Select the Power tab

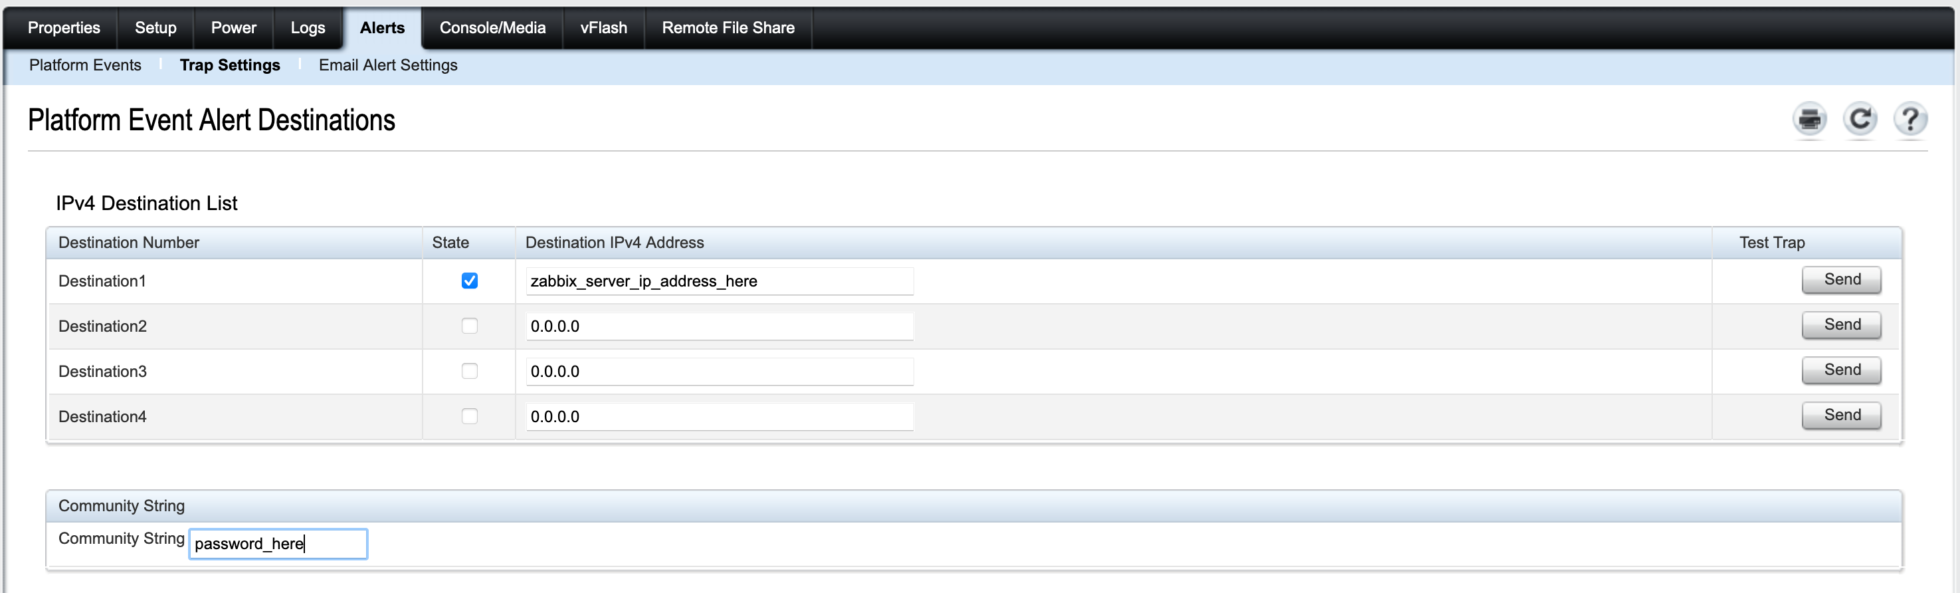233,28
